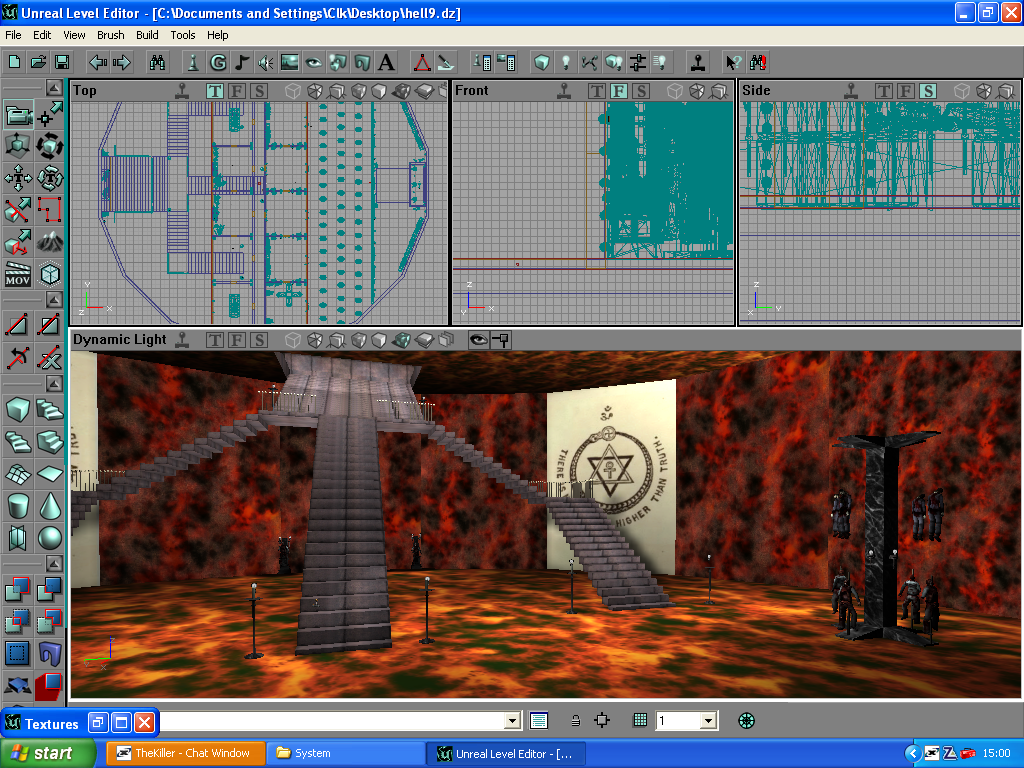Open the Build menu
1024x768 pixels.
pyautogui.click(x=147, y=35)
